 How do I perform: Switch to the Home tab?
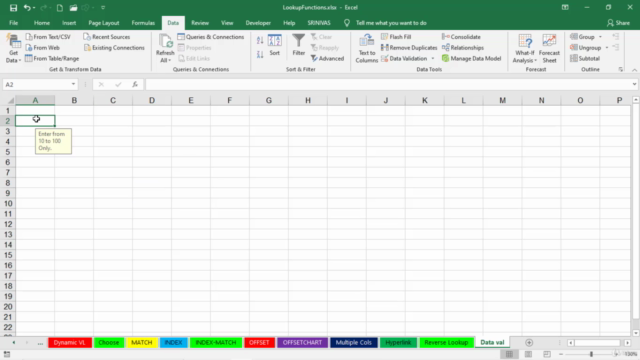[x=42, y=23]
